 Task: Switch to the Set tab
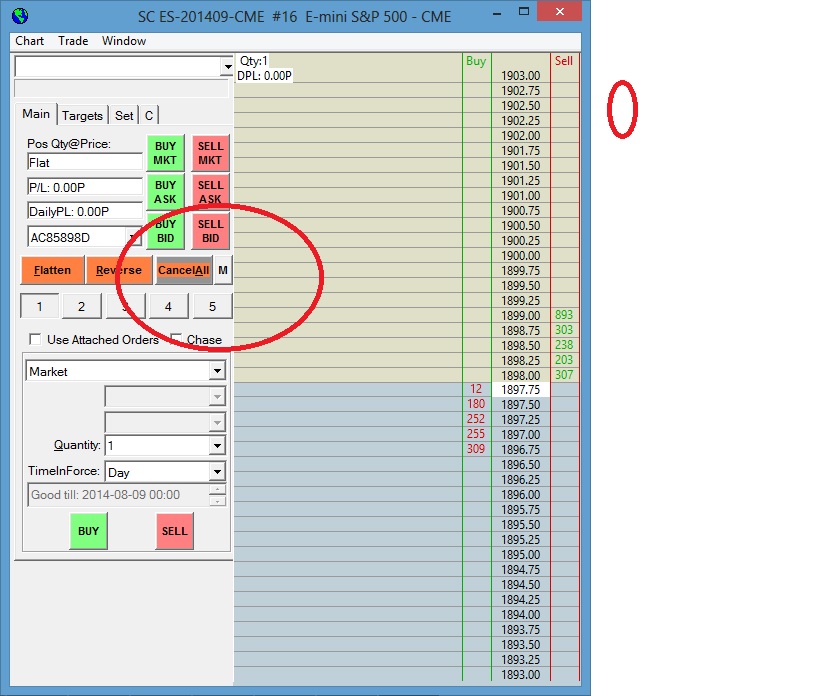(x=124, y=115)
